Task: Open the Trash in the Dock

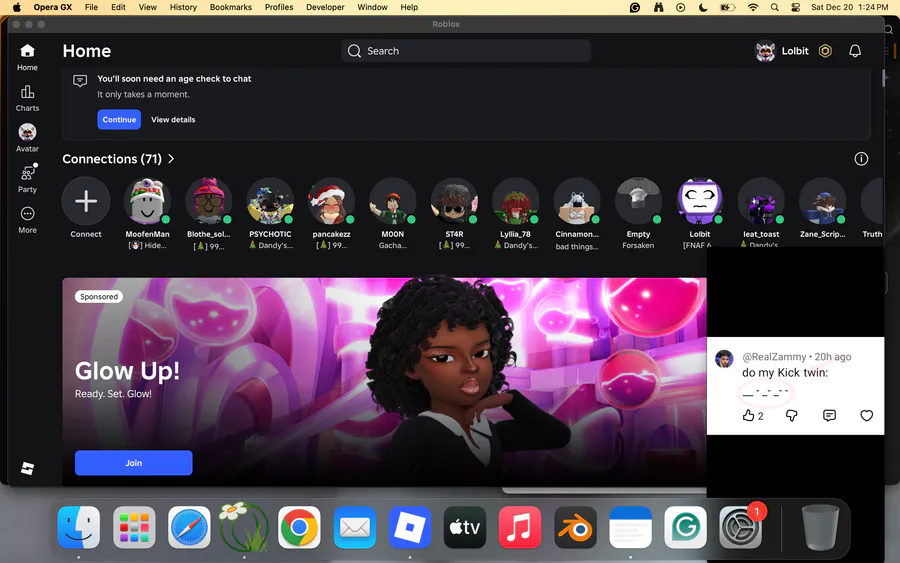Action: coord(820,527)
